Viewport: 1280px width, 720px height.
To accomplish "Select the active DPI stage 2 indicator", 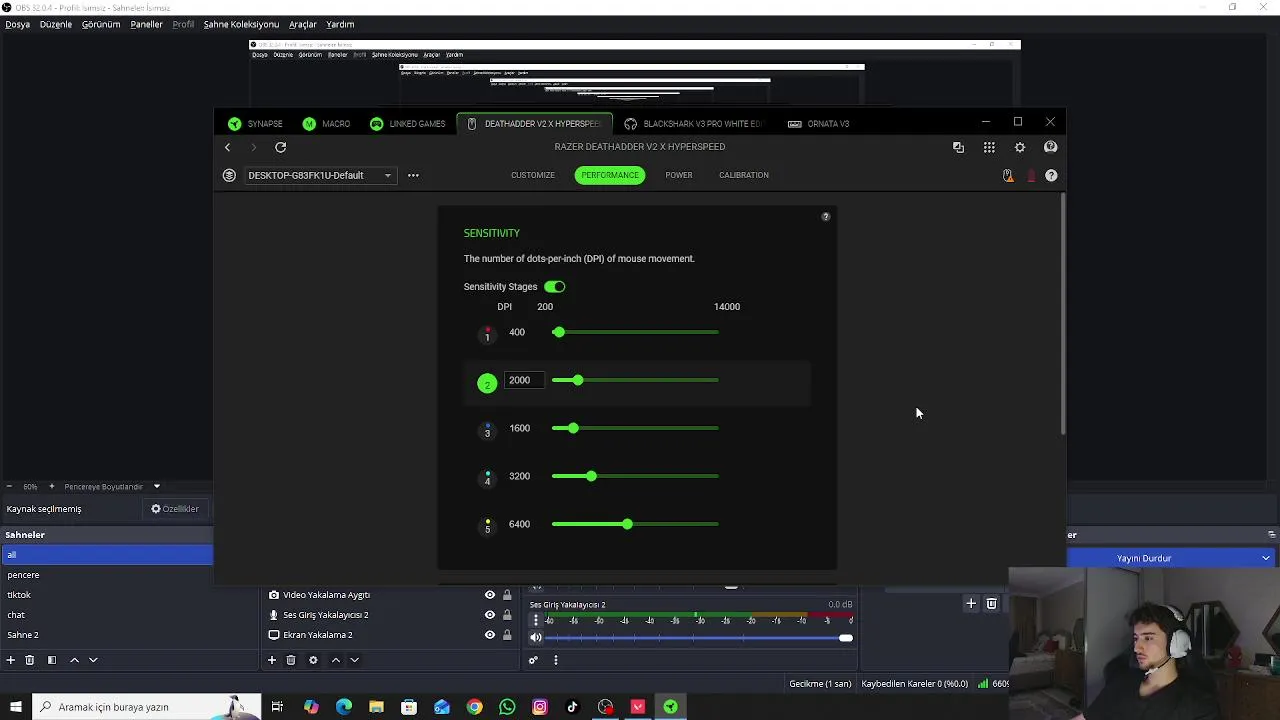I will [x=487, y=384].
